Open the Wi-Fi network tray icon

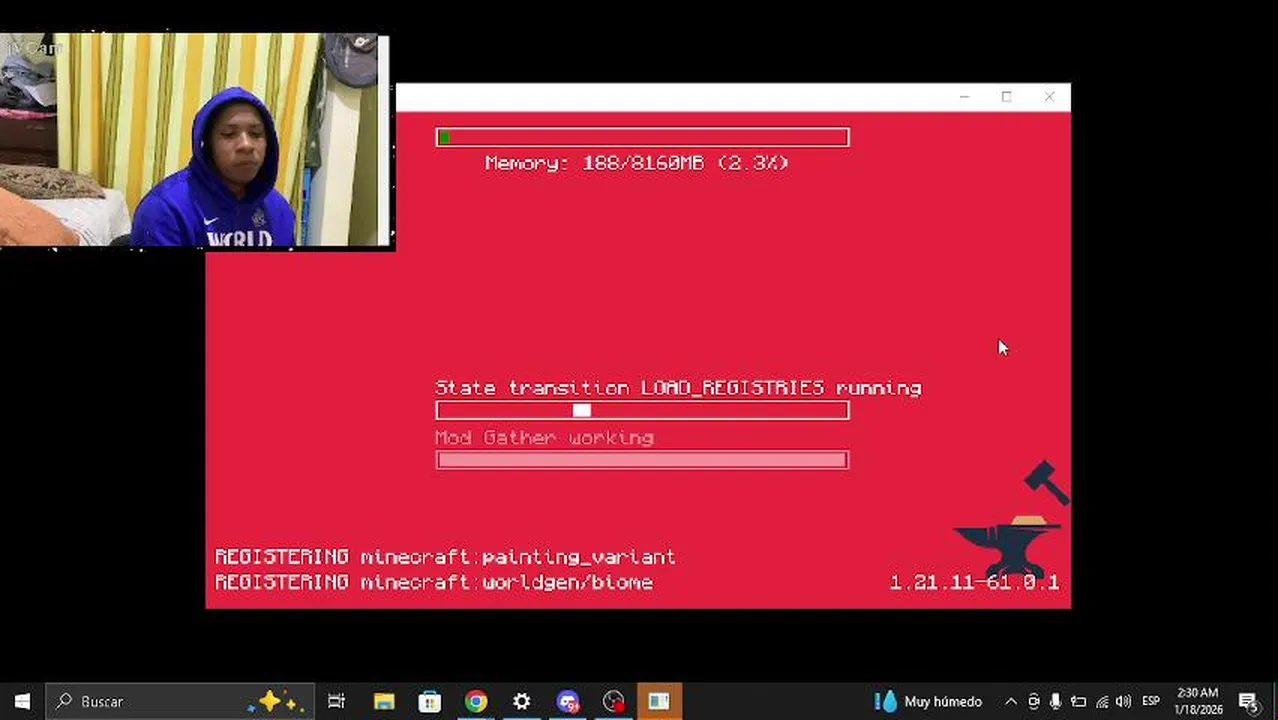coord(1102,701)
